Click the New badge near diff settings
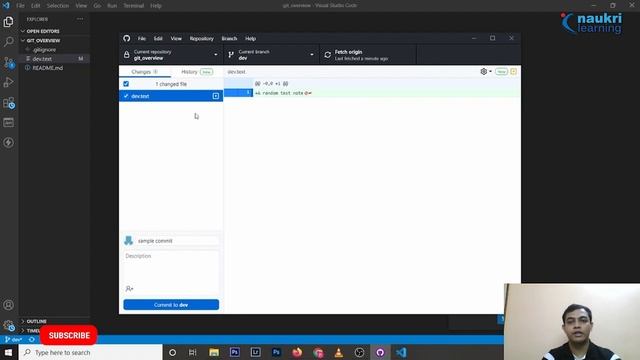640x360 pixels. pos(501,71)
